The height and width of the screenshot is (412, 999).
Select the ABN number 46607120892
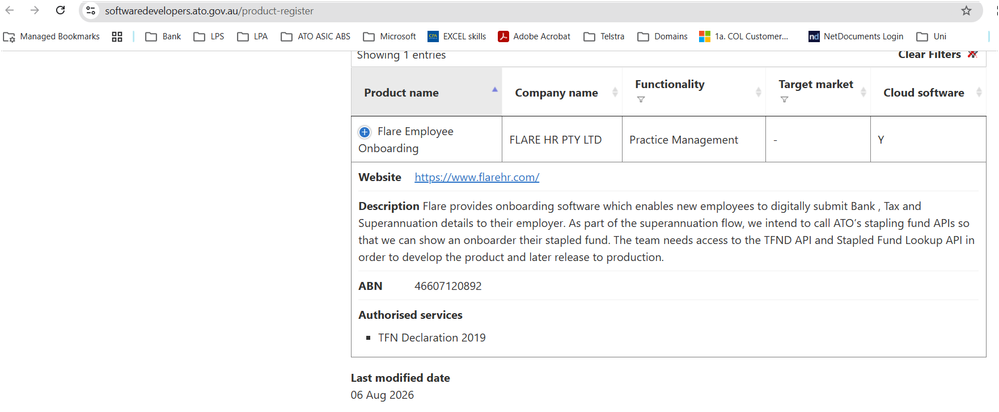point(448,287)
